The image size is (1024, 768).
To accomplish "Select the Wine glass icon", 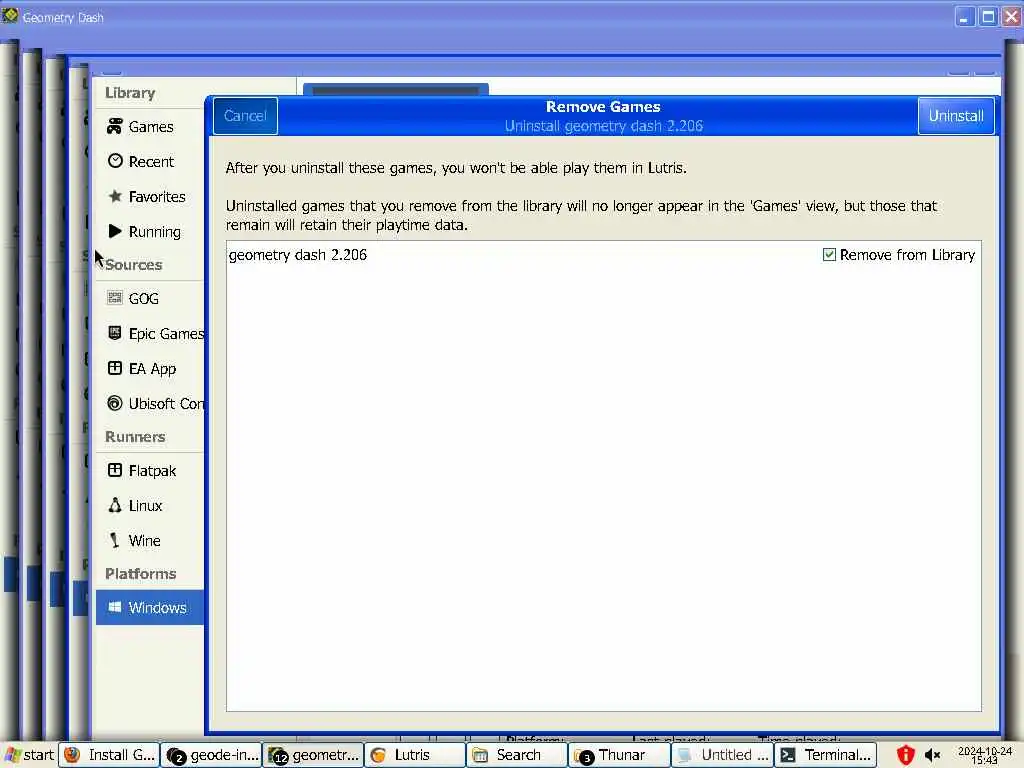I will pos(115,540).
